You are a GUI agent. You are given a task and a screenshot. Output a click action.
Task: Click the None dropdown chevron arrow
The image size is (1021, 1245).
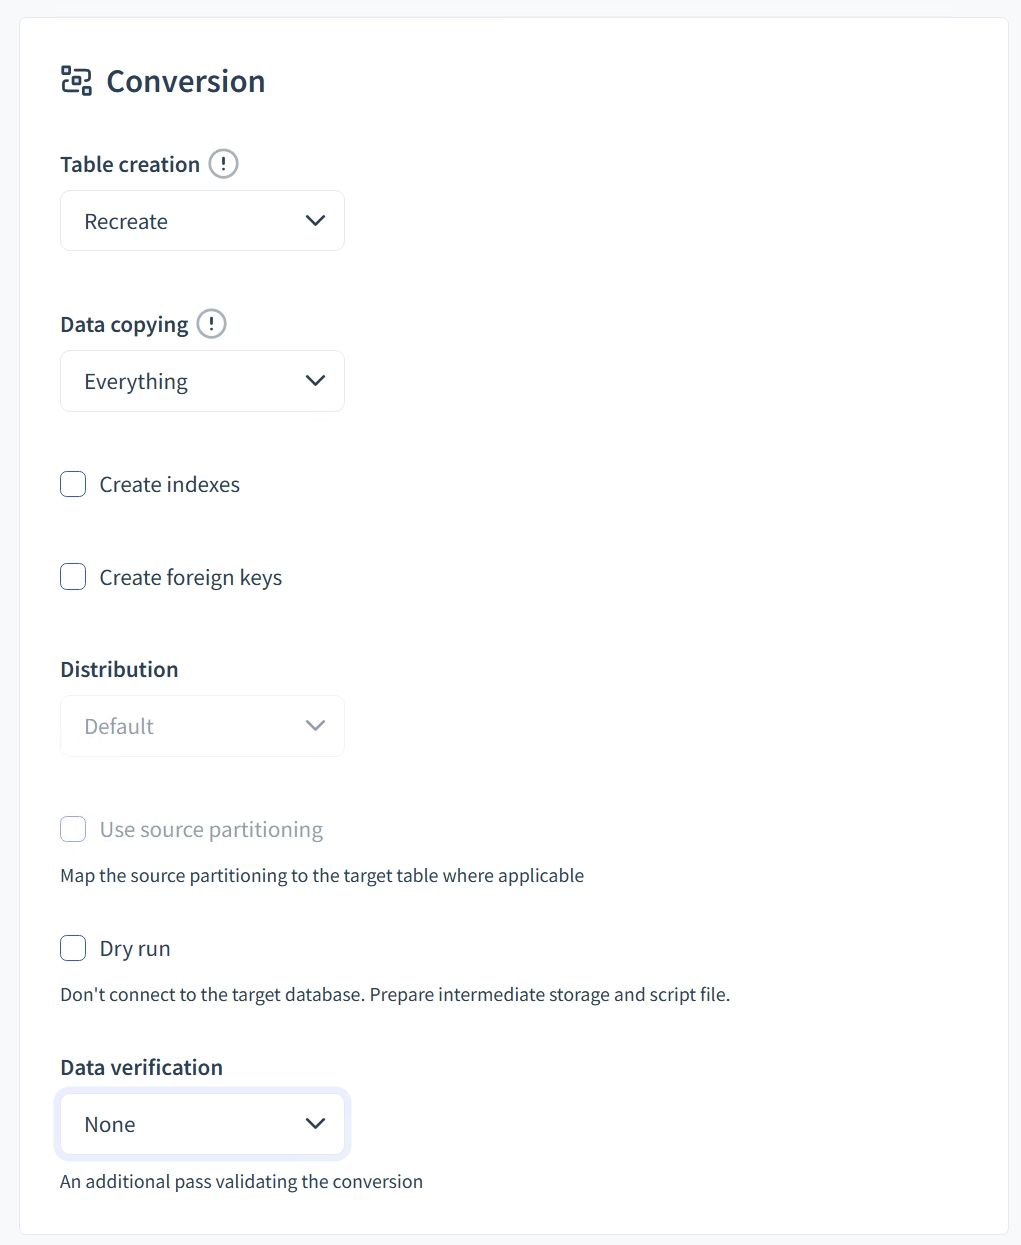(x=315, y=1124)
